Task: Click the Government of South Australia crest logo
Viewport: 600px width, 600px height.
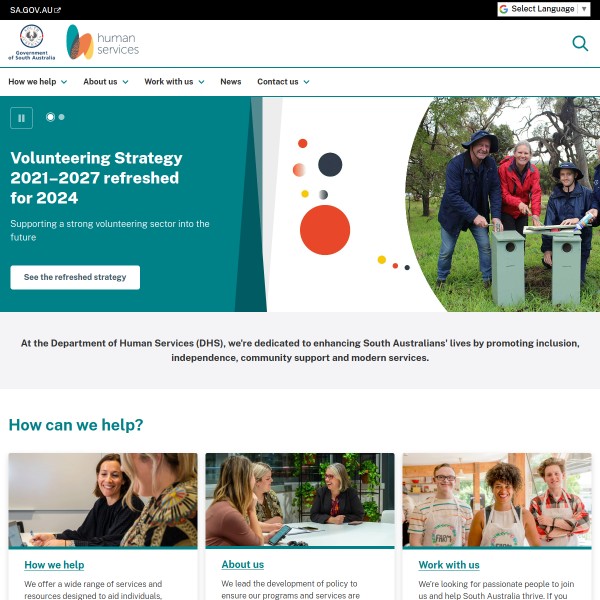Action: [x=32, y=42]
